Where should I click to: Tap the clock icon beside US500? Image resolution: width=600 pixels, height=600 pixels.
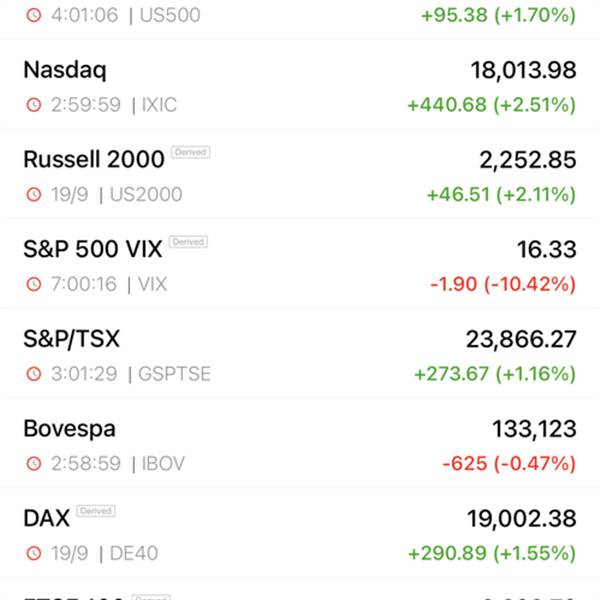pos(34,15)
